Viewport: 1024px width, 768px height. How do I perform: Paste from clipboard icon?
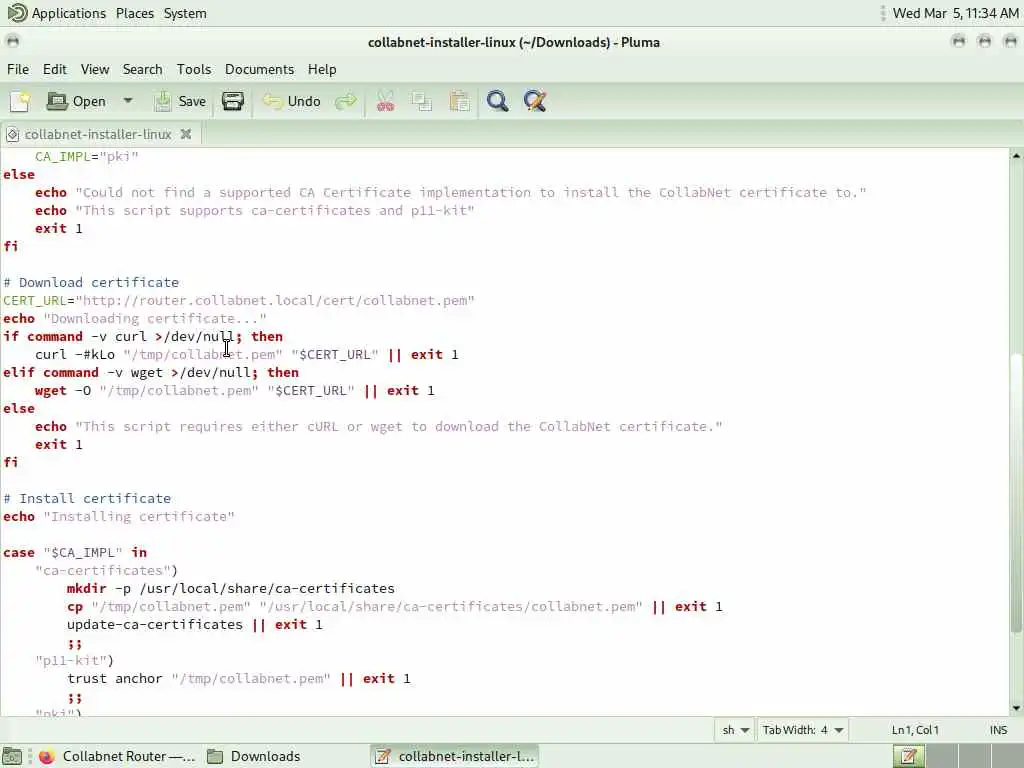click(459, 101)
